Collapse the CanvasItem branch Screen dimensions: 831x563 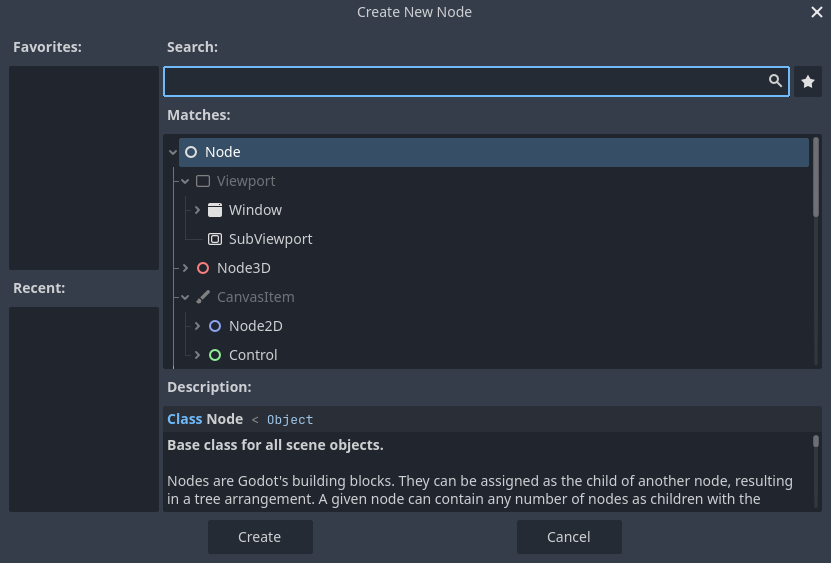point(185,297)
